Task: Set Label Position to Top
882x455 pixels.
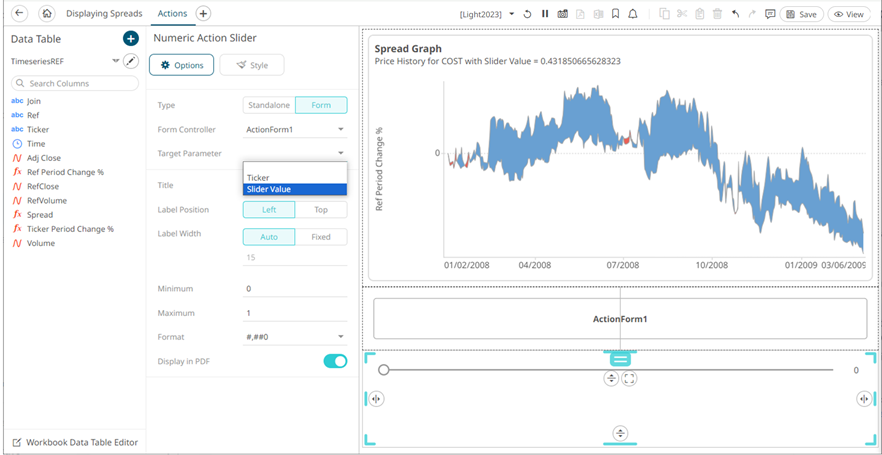Action: pos(321,210)
